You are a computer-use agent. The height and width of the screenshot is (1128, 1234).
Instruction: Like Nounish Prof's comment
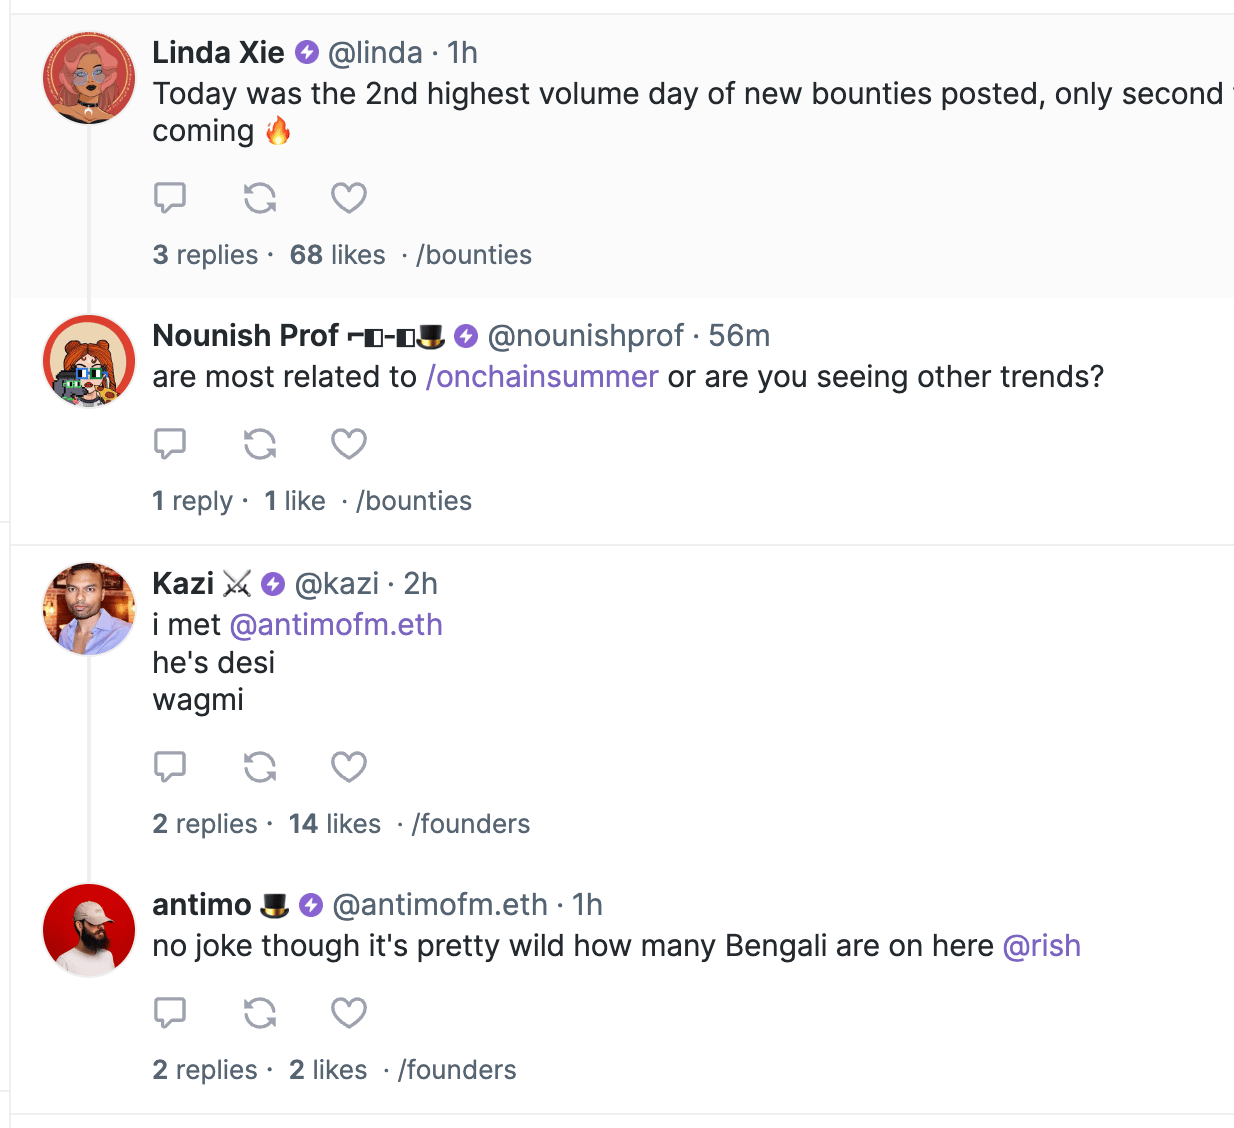click(x=349, y=443)
